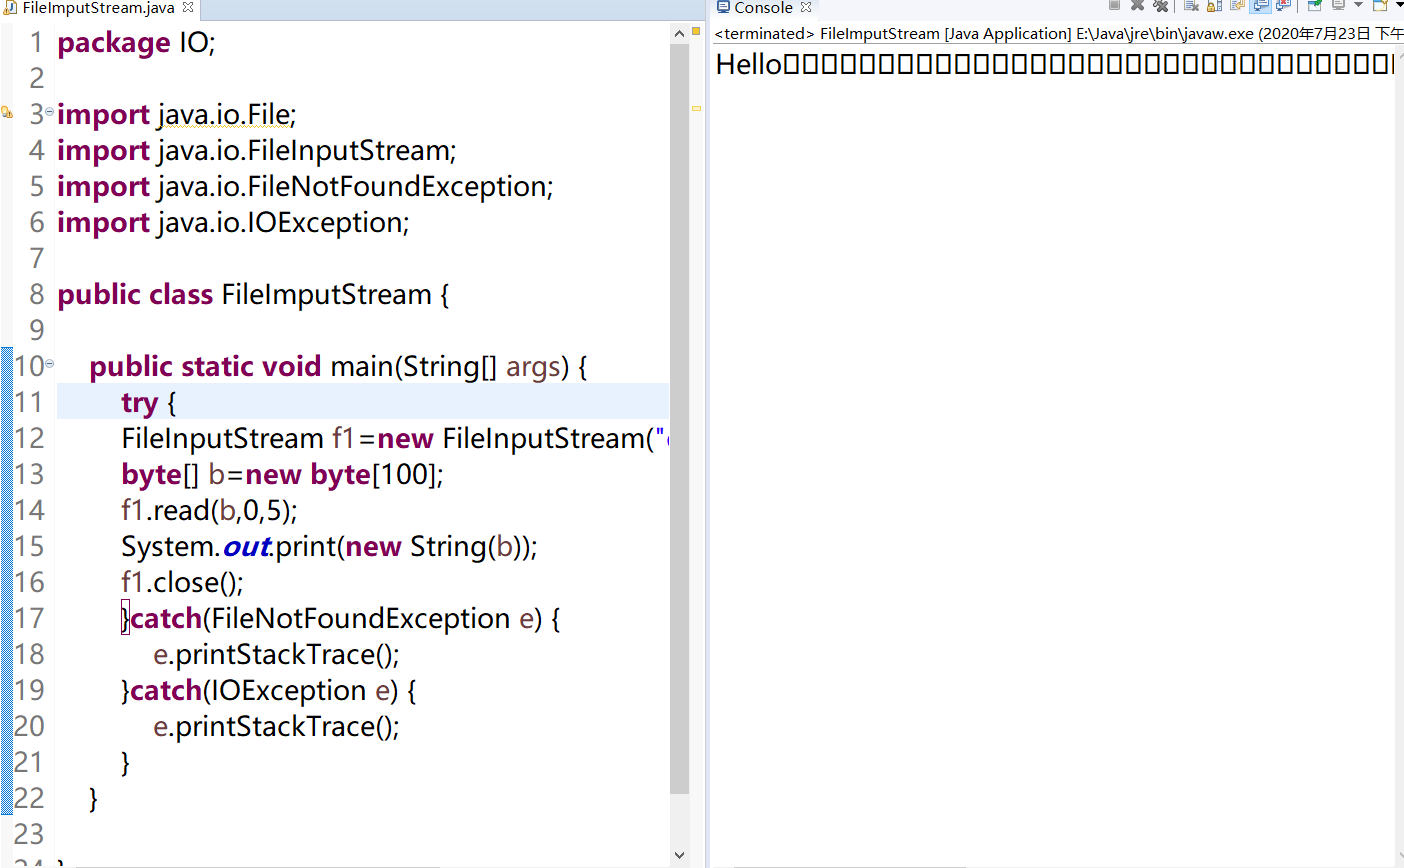1404x868 pixels.
Task: Click the 'f1.close();' line
Action: [x=182, y=583]
